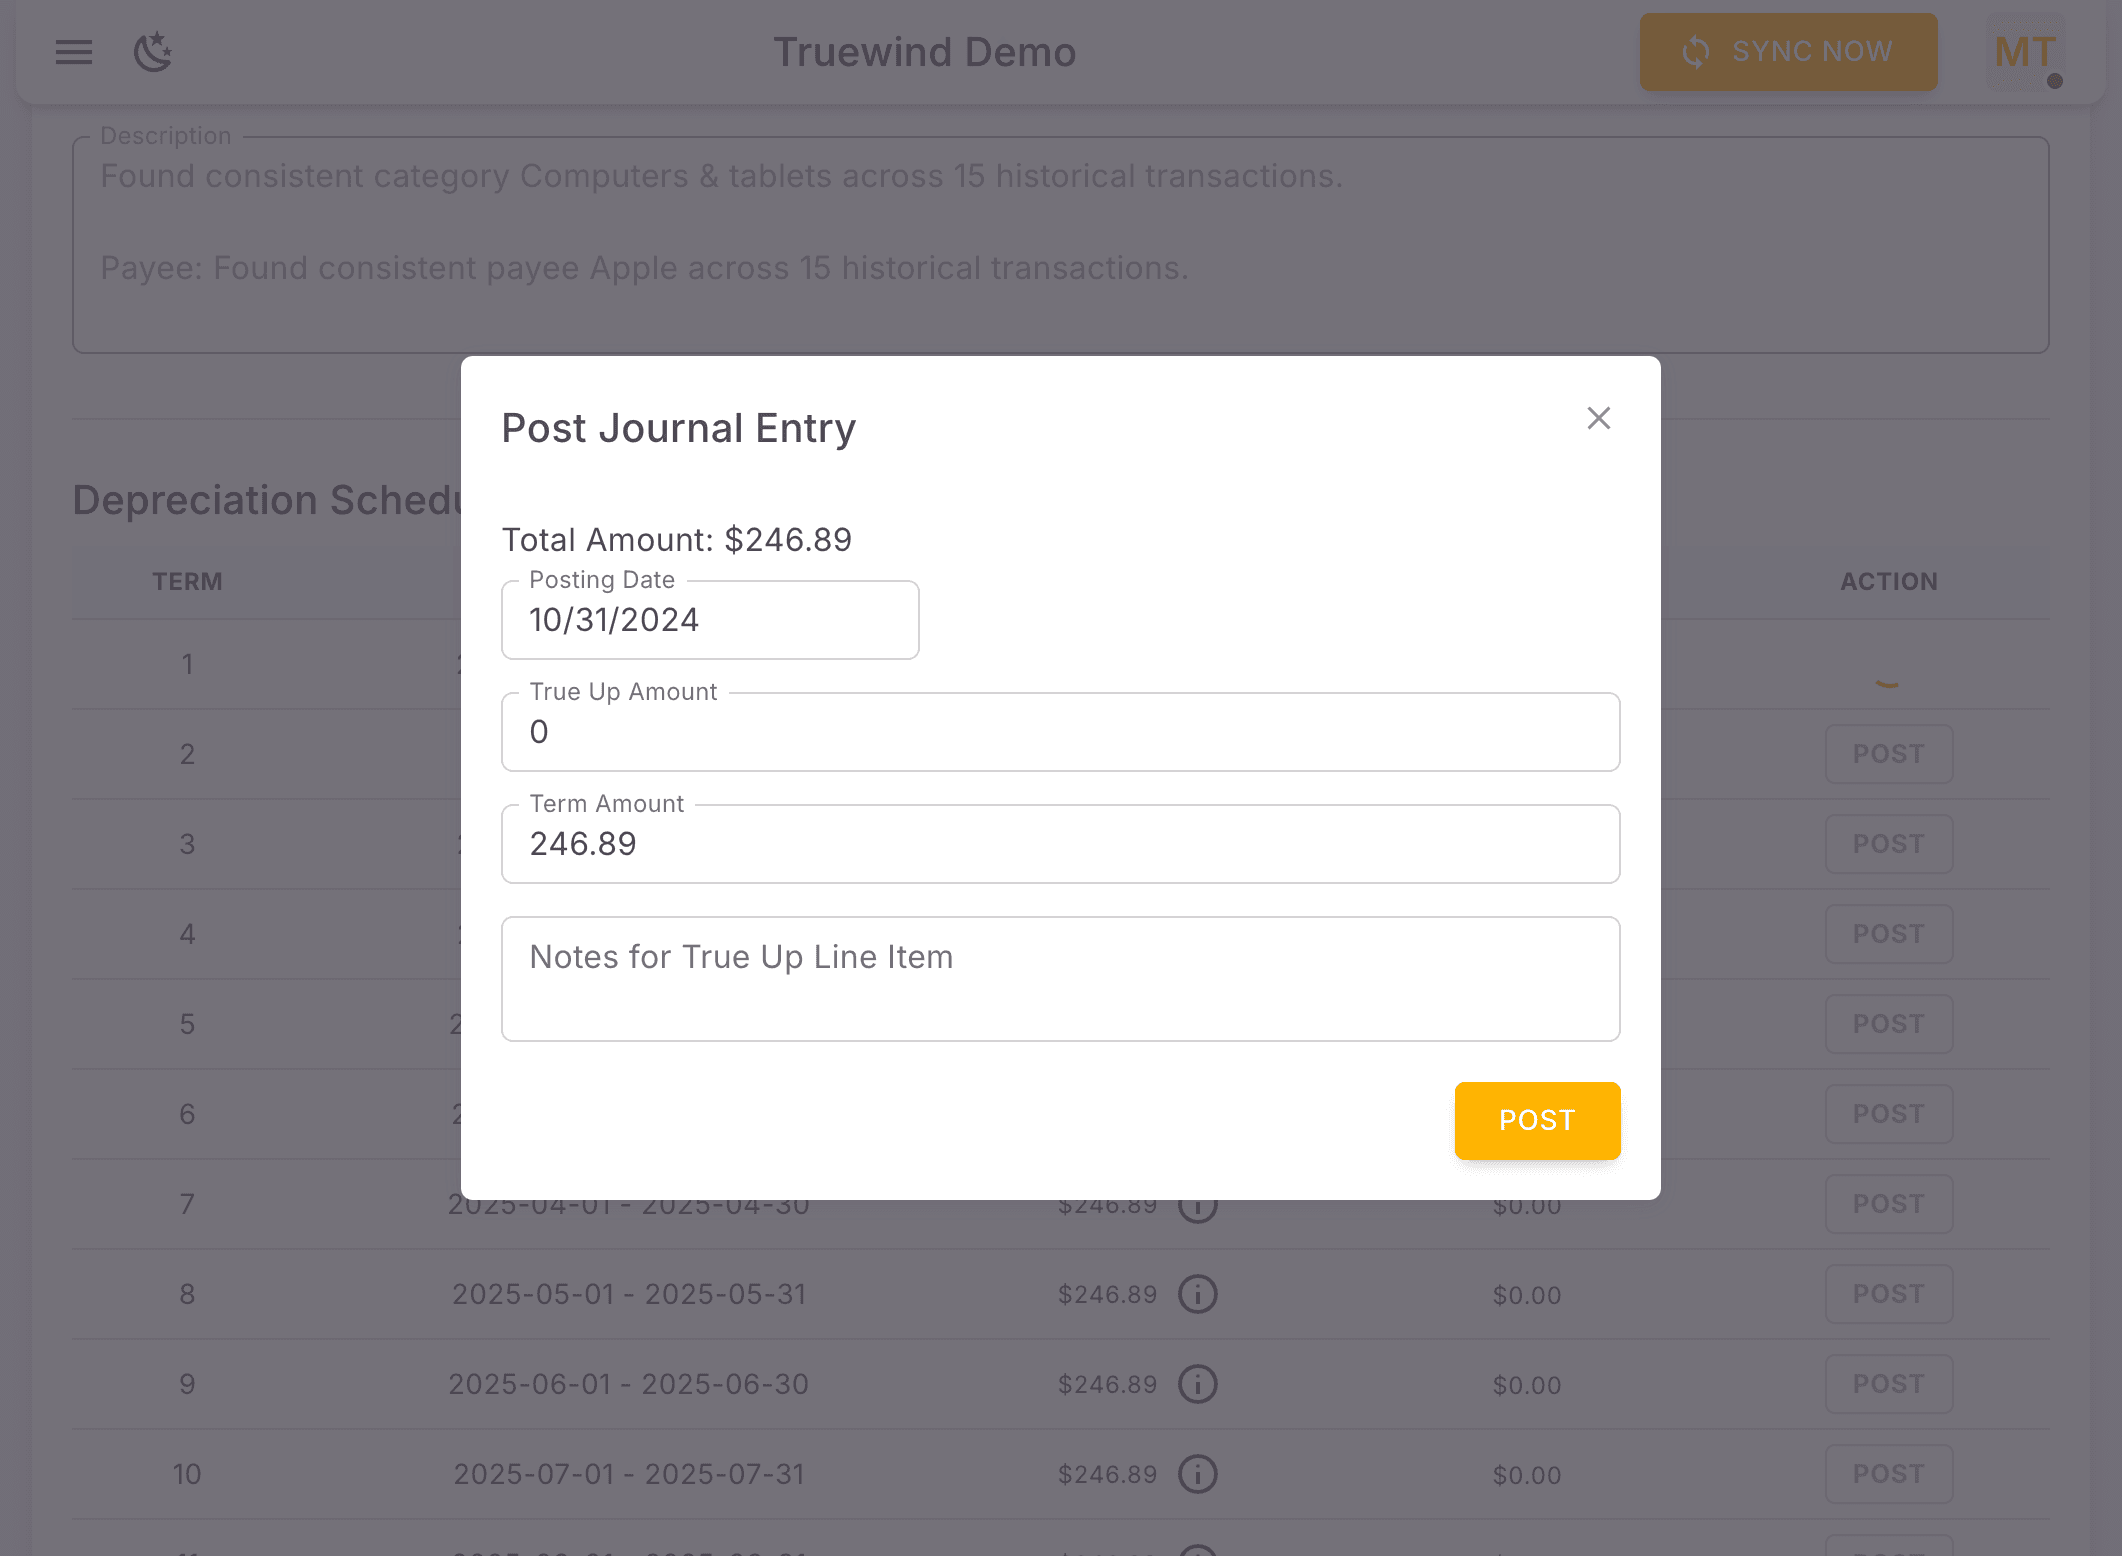The image size is (2122, 1556).
Task: Click the Notes for True Up Line Item box
Action: (x=1060, y=978)
